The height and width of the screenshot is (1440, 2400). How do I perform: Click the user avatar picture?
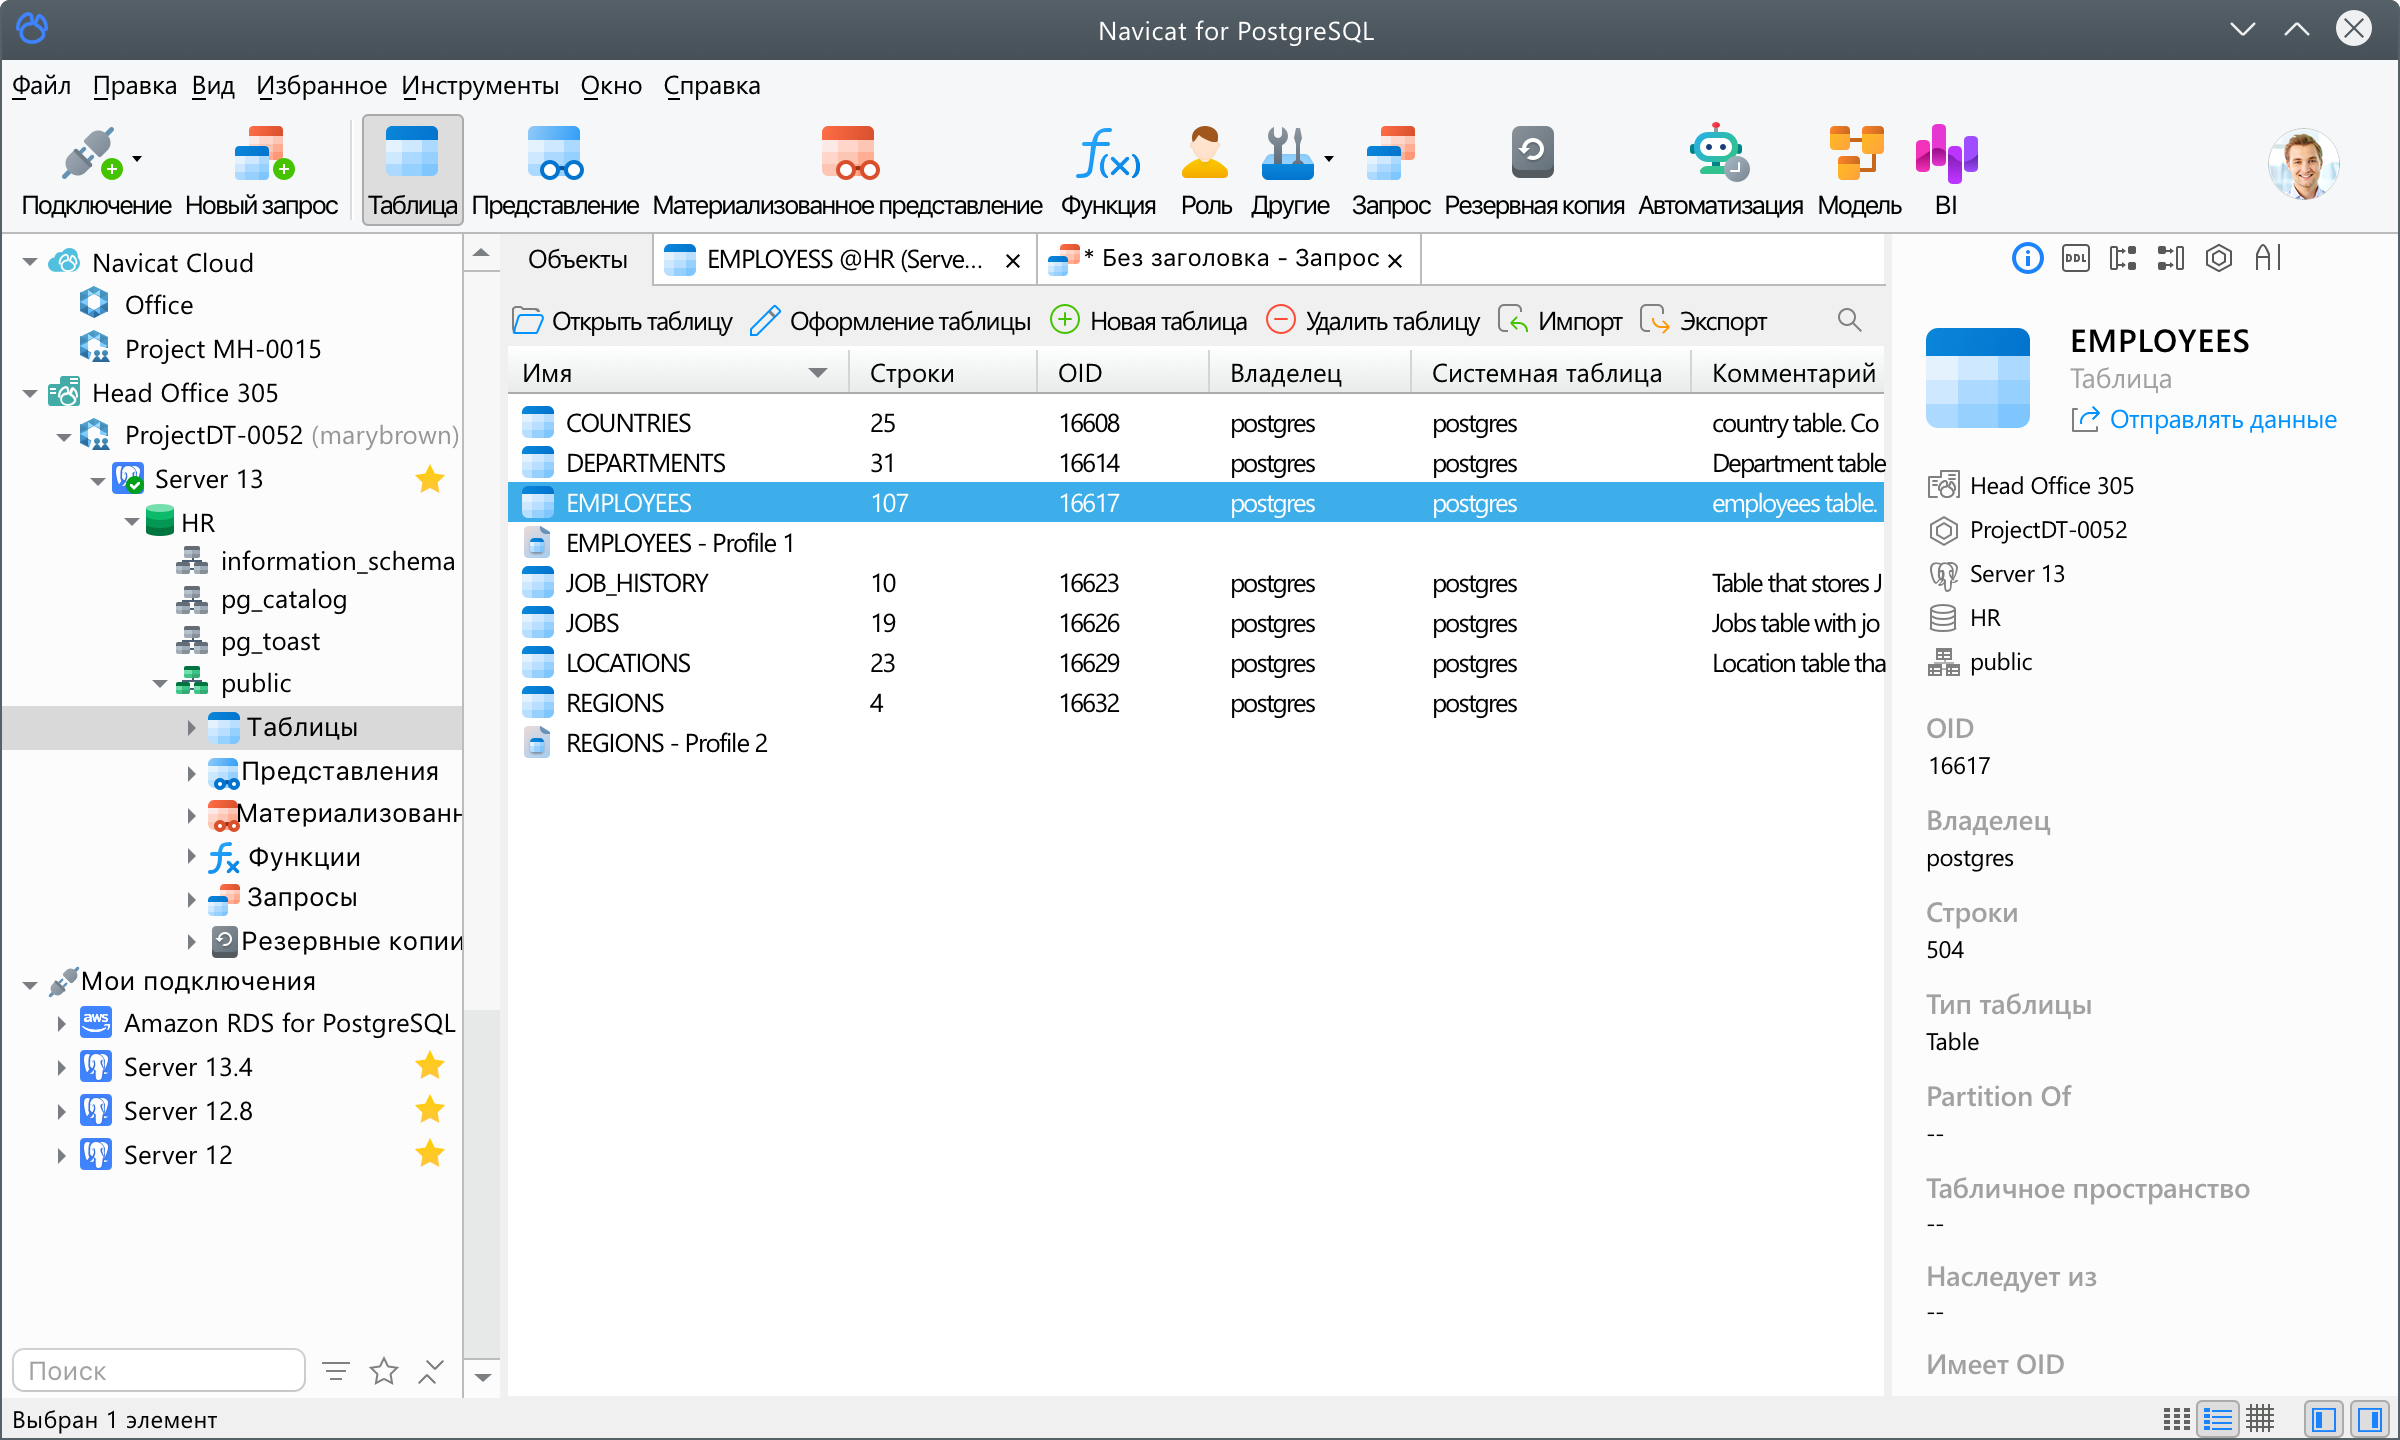[2303, 165]
